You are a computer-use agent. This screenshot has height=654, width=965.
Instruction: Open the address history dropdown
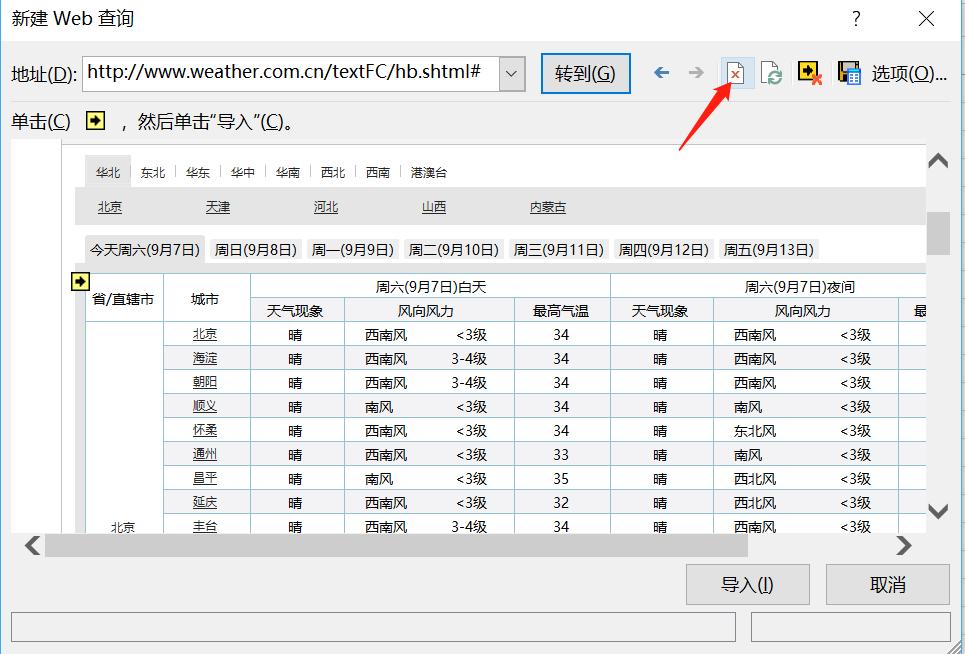[510, 73]
